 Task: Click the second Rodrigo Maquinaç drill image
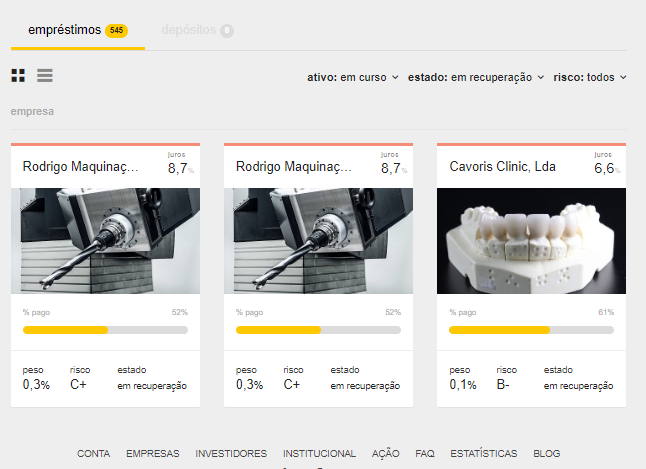click(x=318, y=241)
